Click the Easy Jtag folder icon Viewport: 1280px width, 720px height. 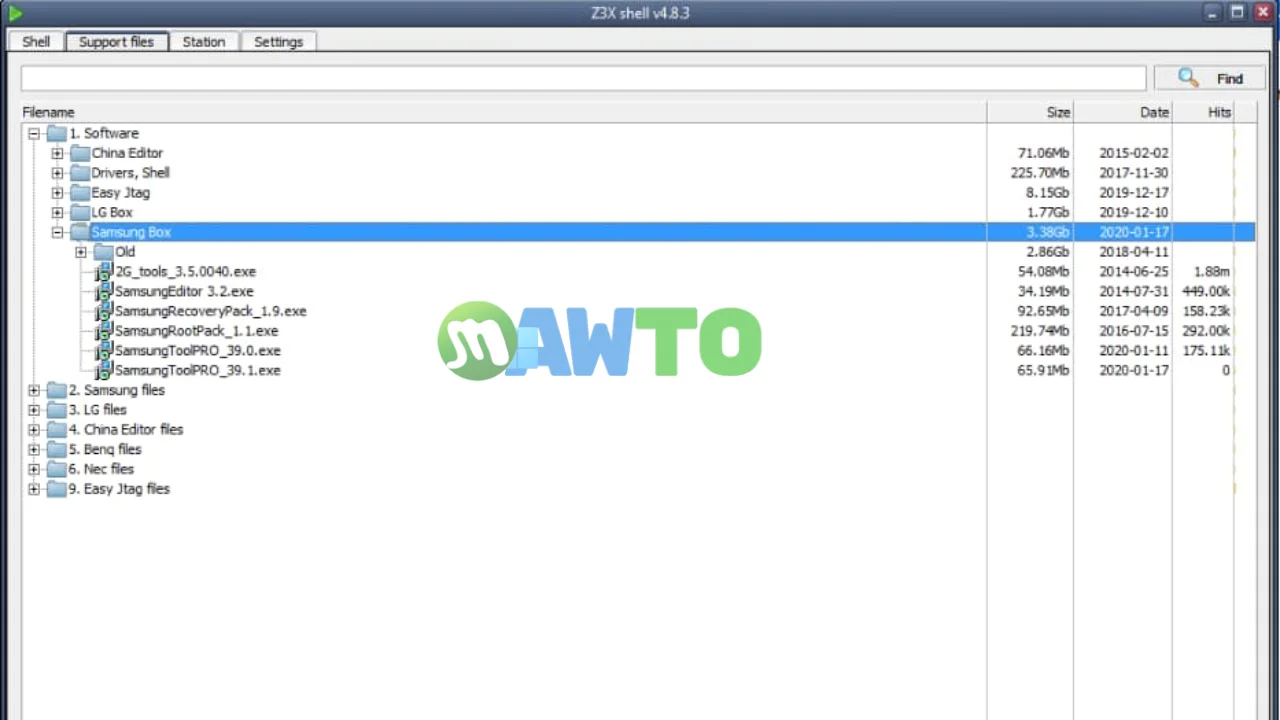(x=80, y=193)
